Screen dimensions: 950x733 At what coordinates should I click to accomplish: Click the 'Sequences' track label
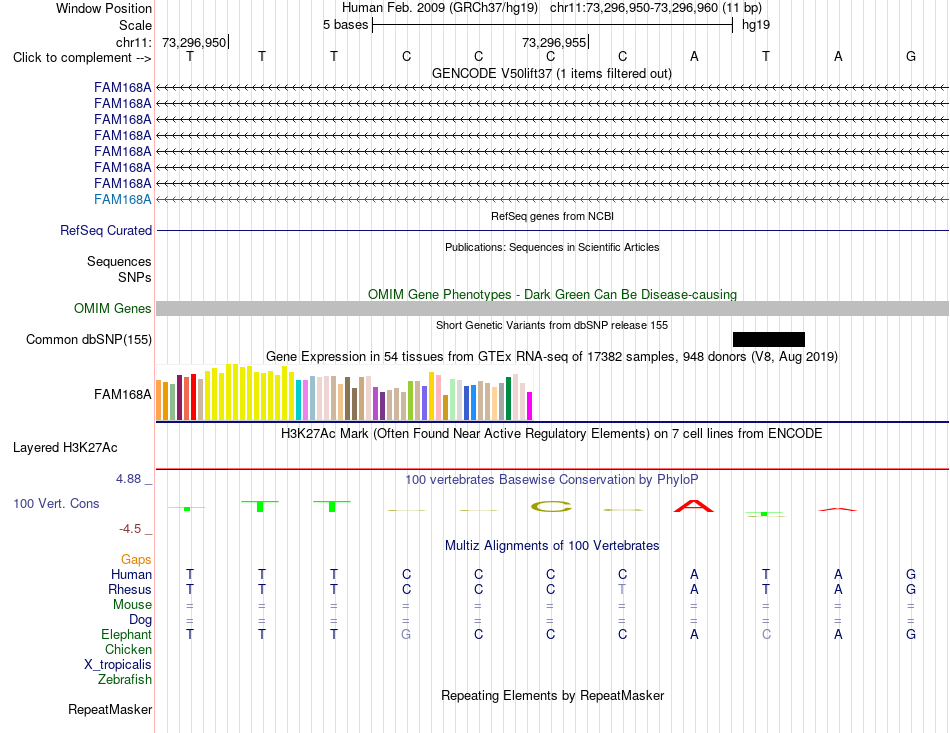click(119, 261)
